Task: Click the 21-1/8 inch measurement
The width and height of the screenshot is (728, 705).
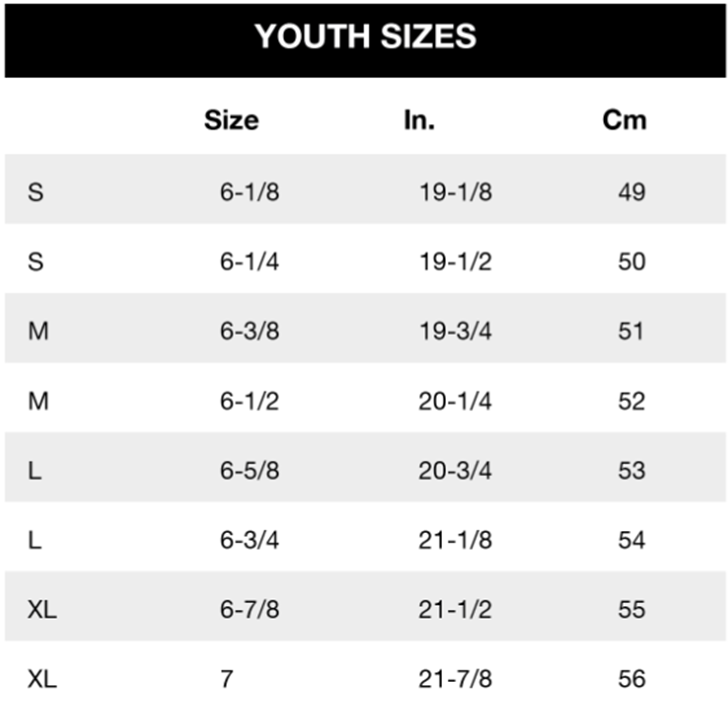Action: [455, 540]
